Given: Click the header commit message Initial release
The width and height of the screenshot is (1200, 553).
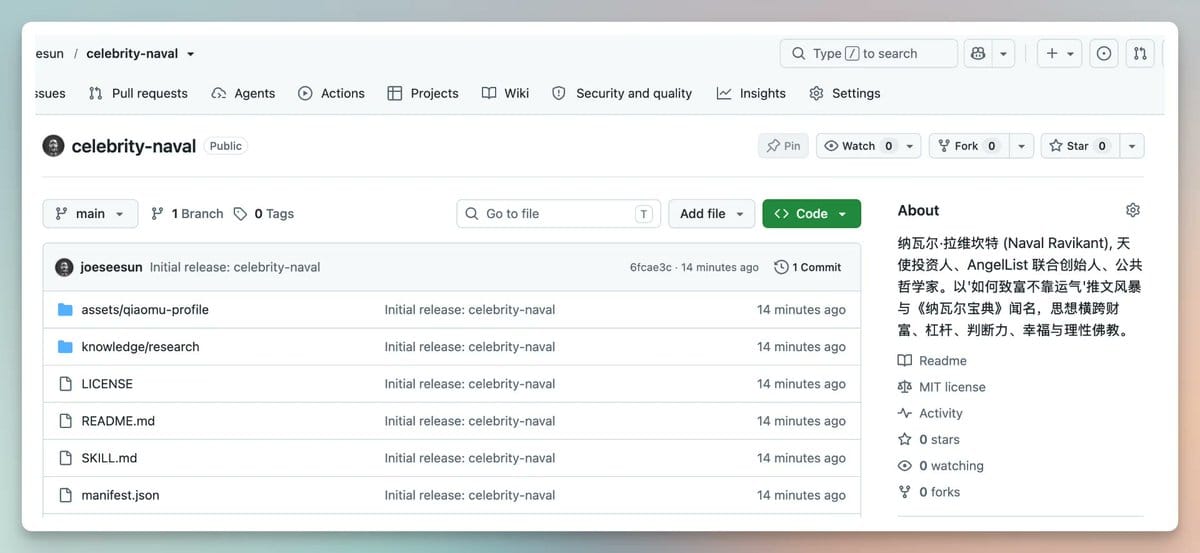Looking at the screenshot, I should pyautogui.click(x=235, y=267).
